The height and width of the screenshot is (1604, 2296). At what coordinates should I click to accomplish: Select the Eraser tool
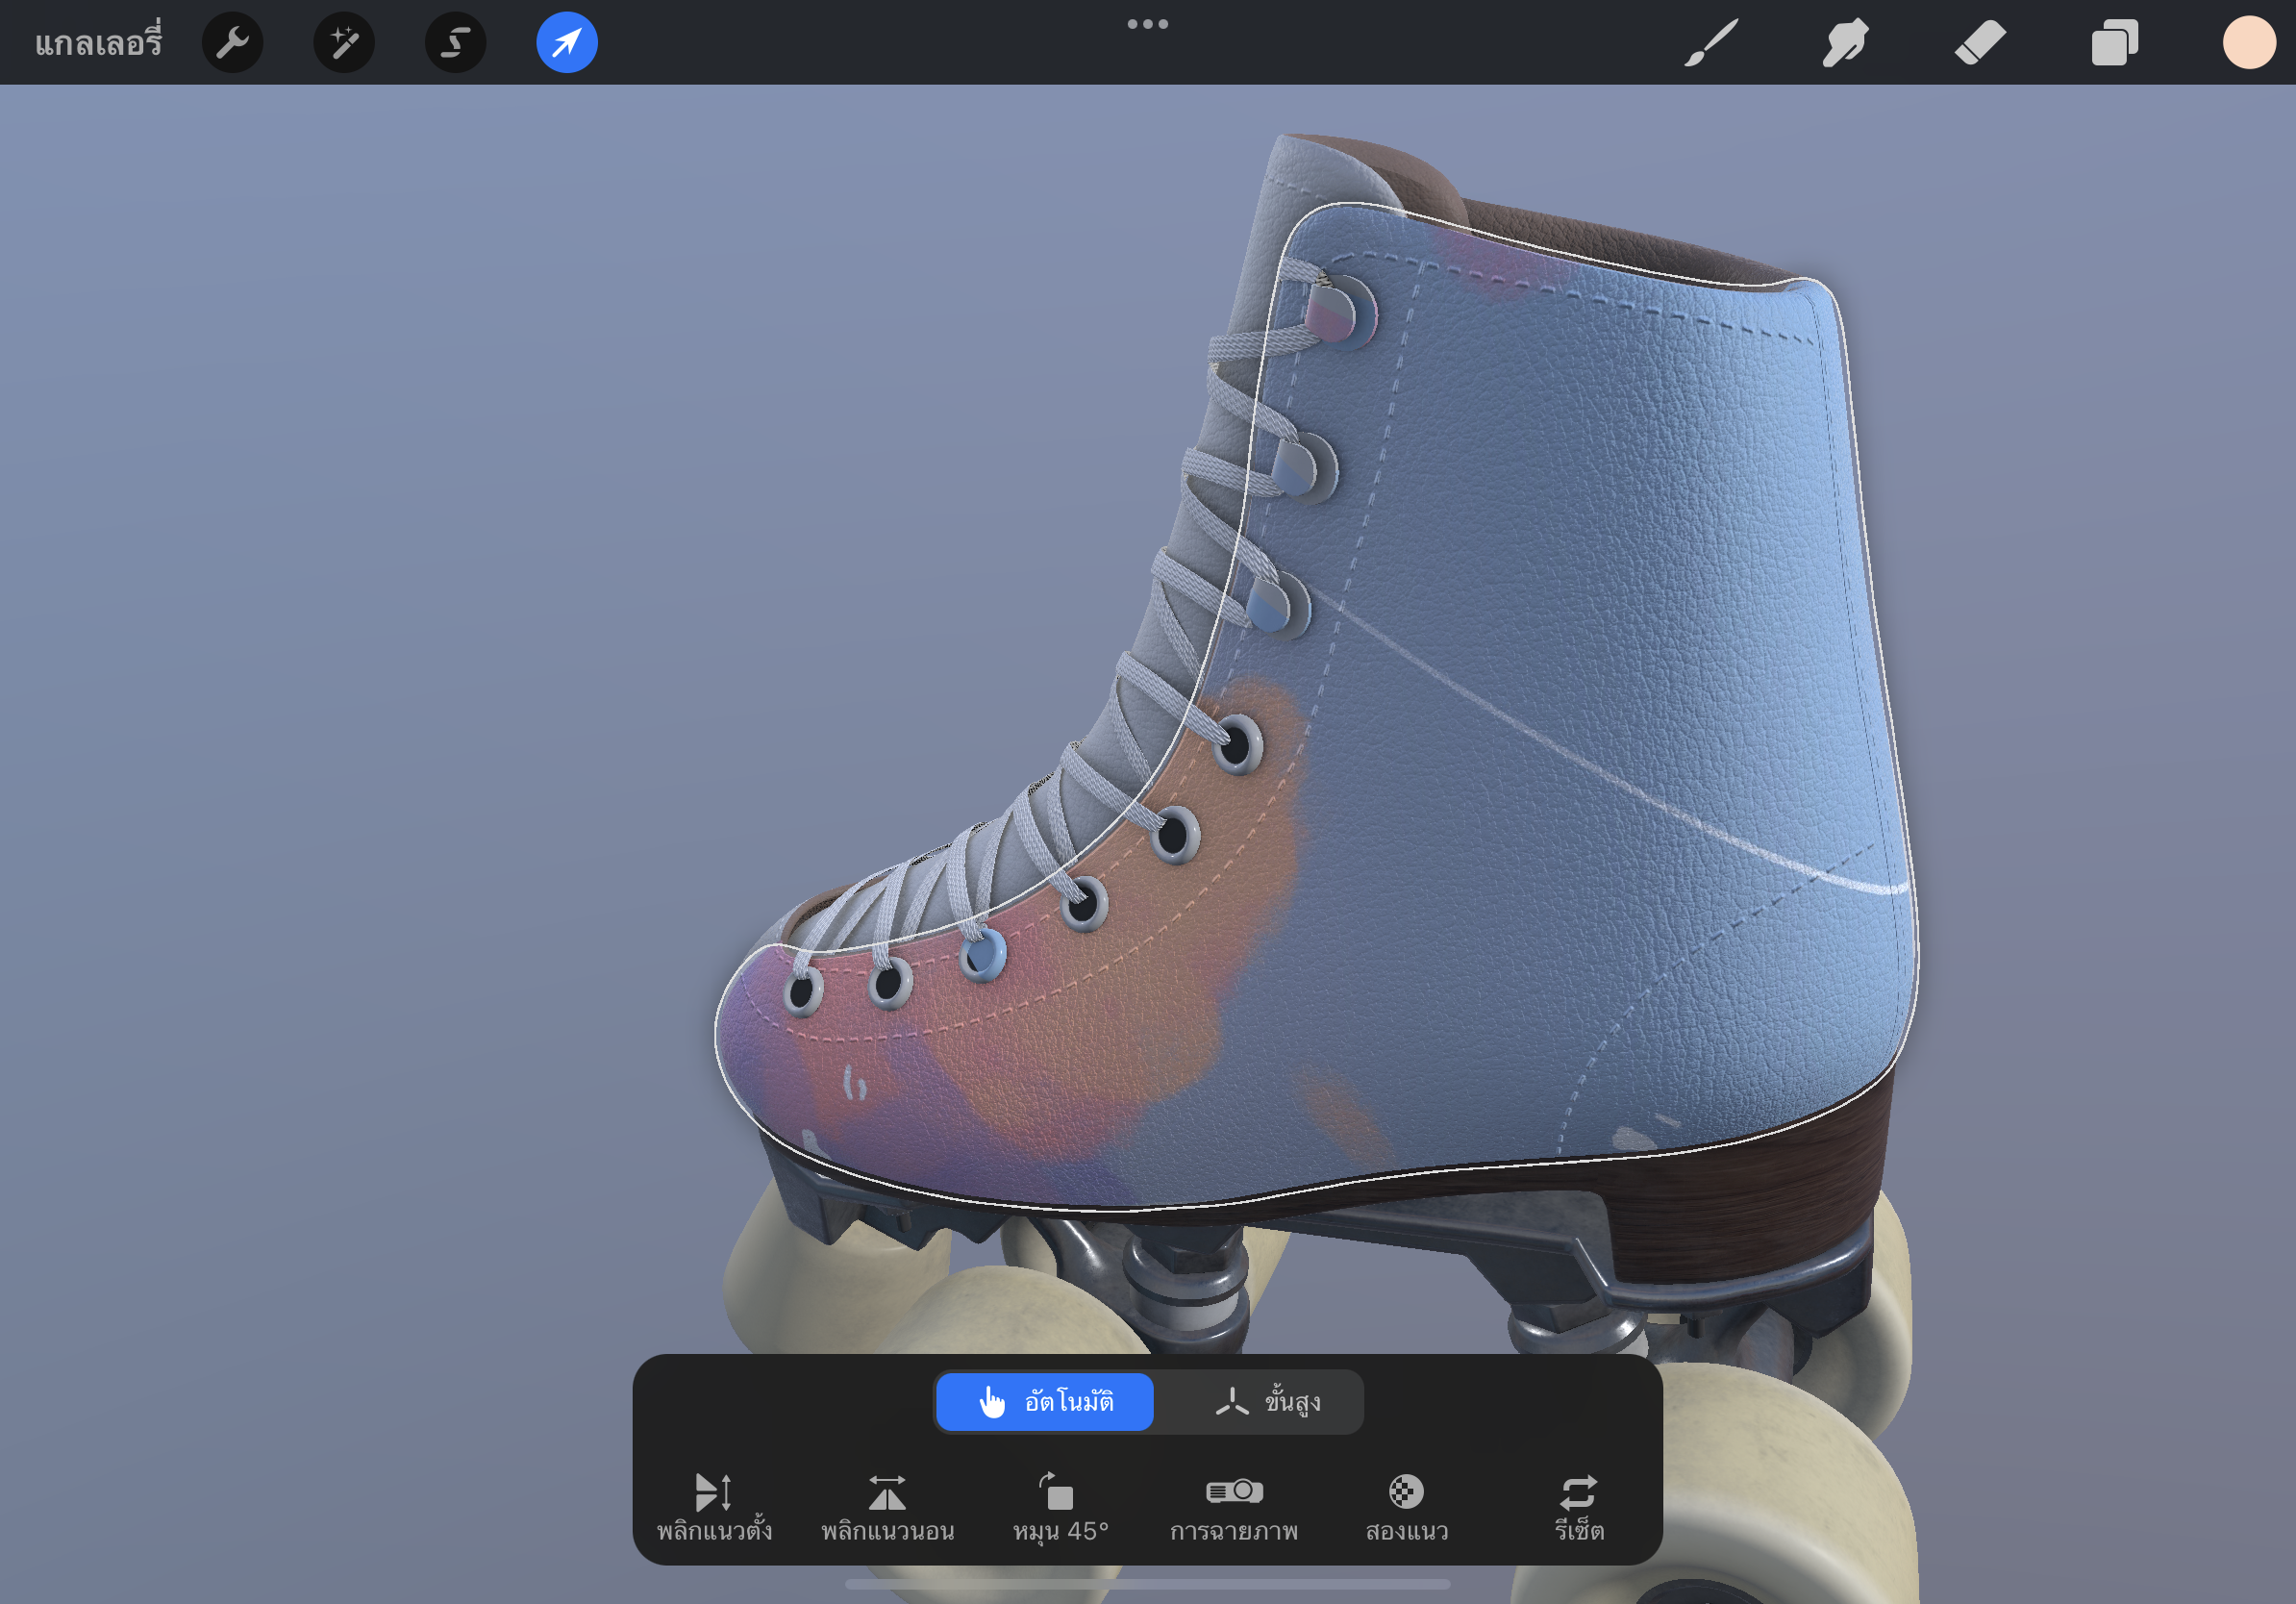tap(1980, 43)
